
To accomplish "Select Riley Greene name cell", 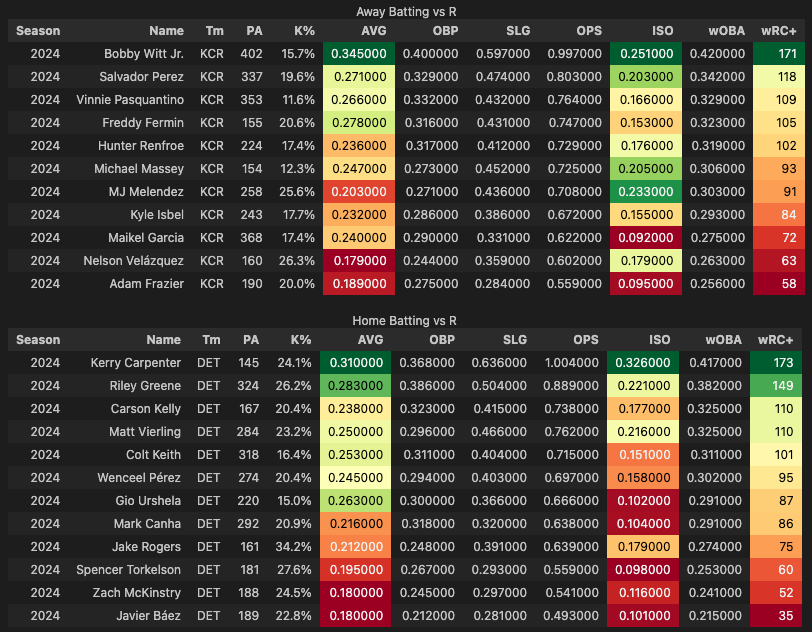I will (145, 386).
